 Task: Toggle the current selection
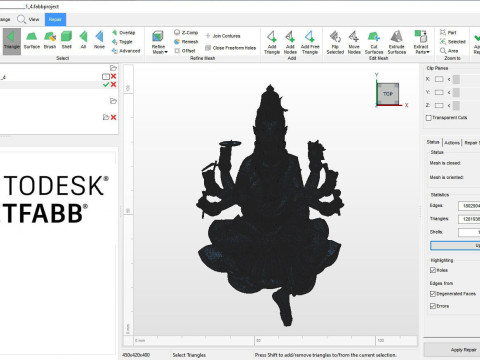click(x=122, y=42)
